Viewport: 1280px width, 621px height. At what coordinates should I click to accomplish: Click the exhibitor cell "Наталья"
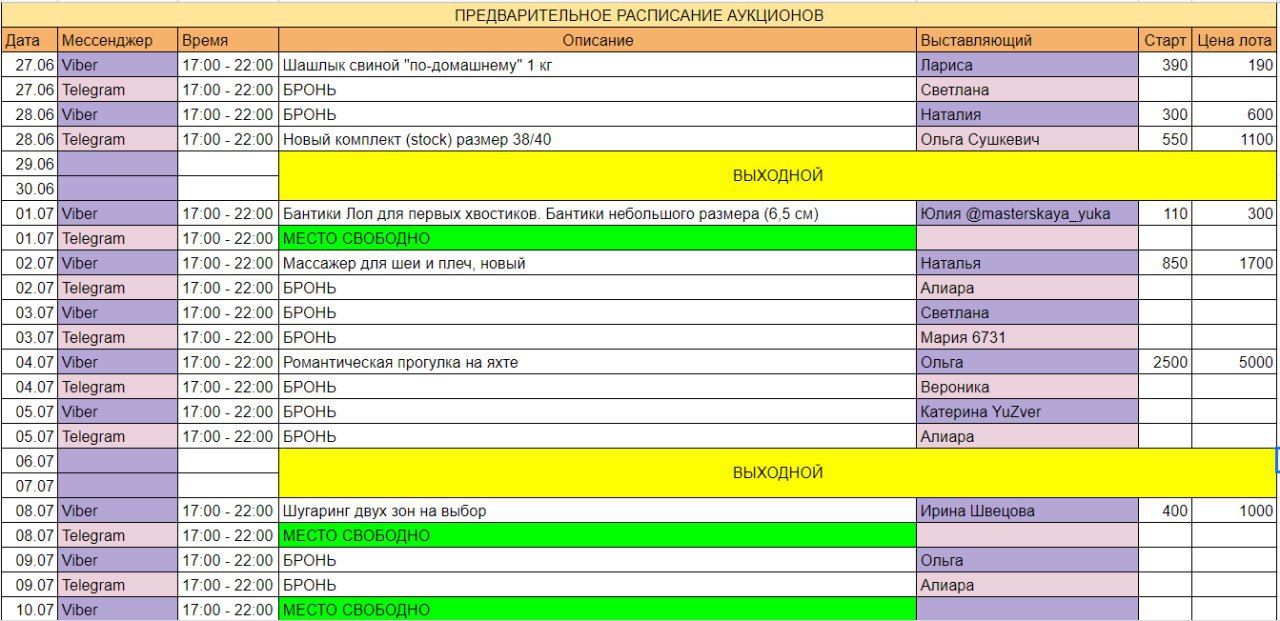(1028, 263)
